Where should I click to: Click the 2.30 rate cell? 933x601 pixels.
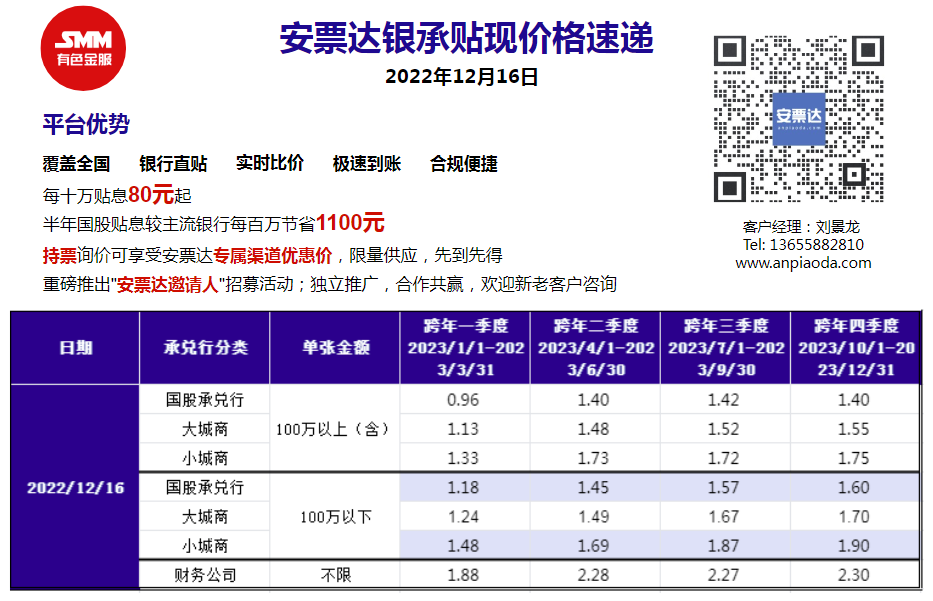click(x=854, y=575)
